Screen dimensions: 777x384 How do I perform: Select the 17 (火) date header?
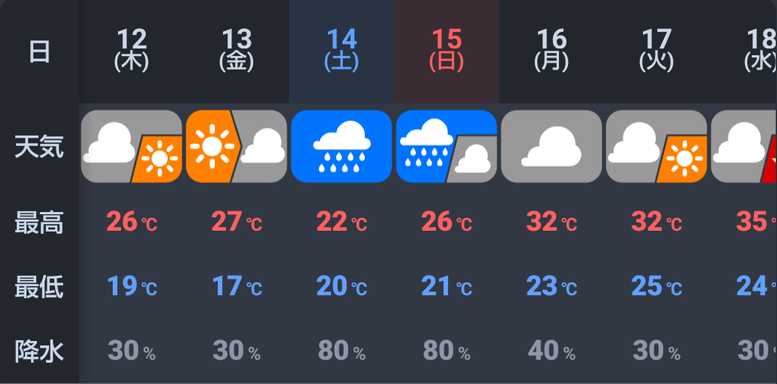click(x=657, y=51)
